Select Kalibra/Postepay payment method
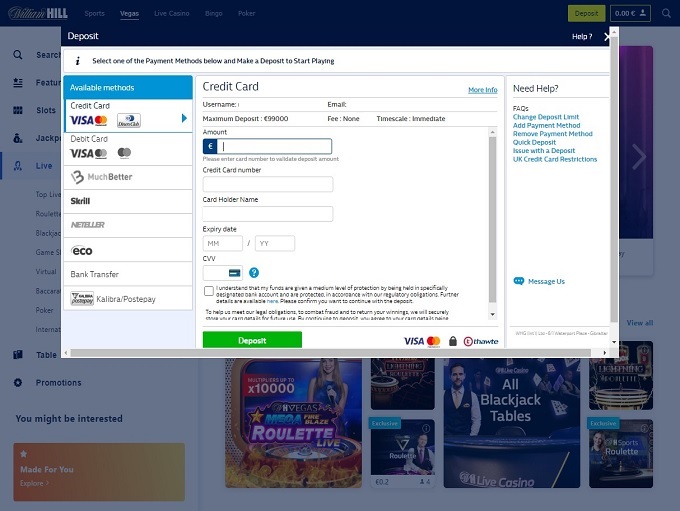 point(128,298)
